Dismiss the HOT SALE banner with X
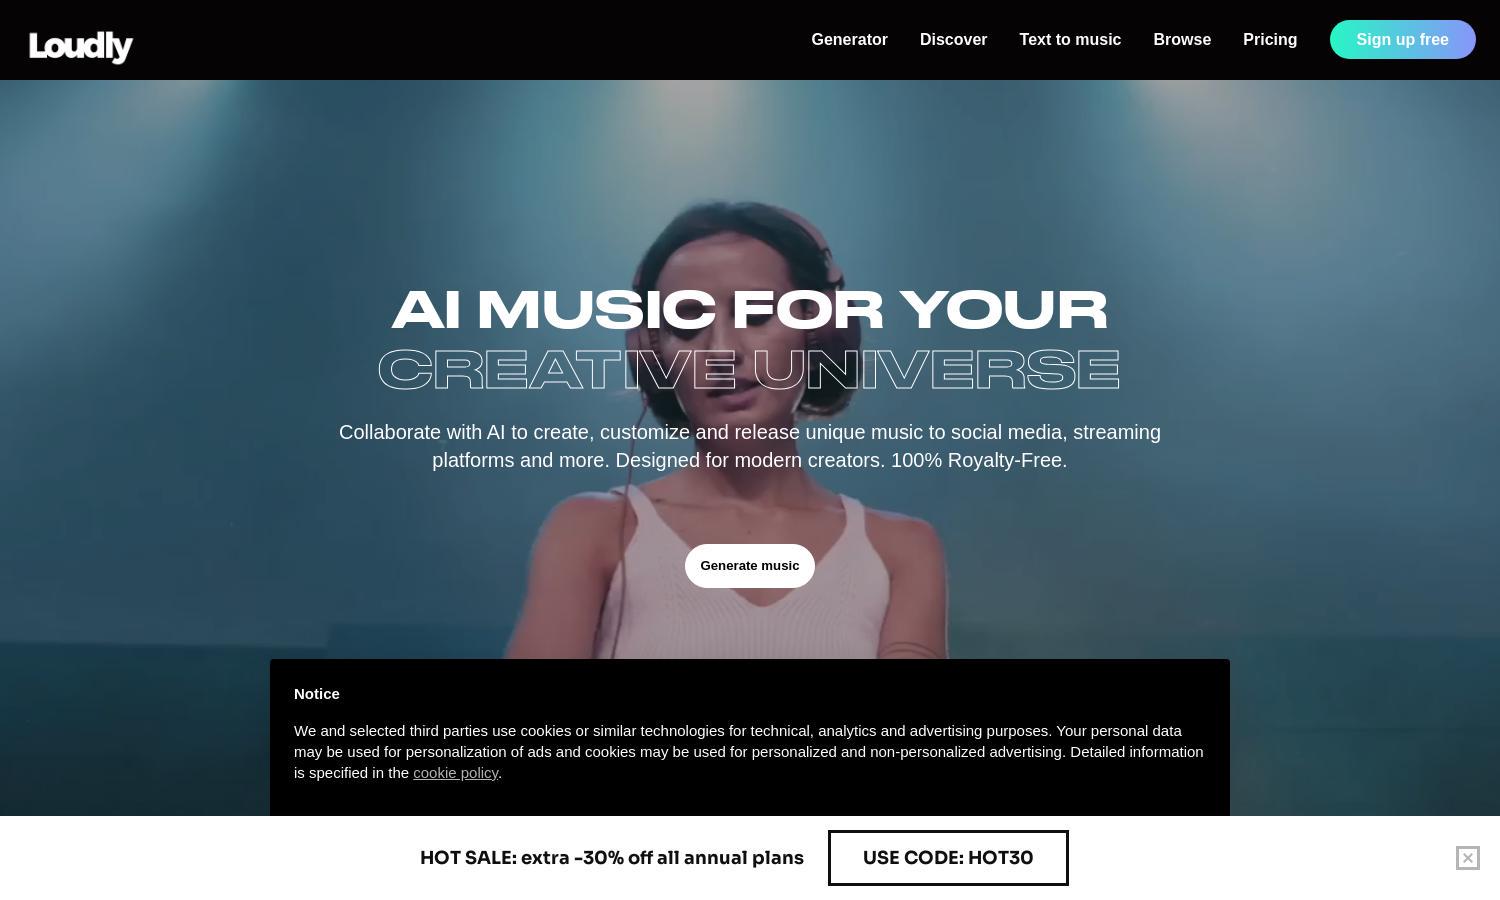The width and height of the screenshot is (1500, 900). [1467, 858]
